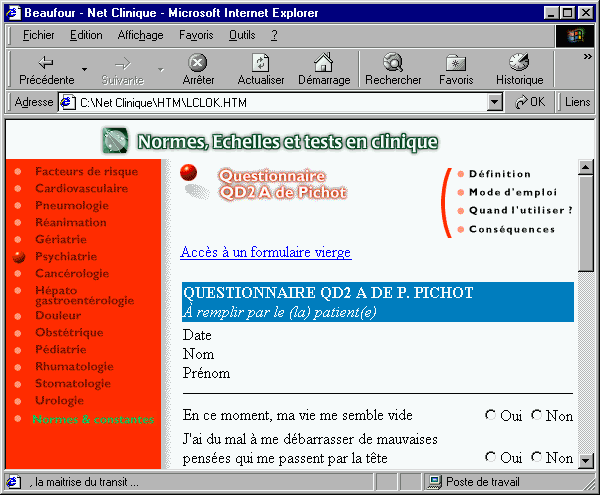This screenshot has width=600, height=495.
Task: Open the Favoris toolbar folder icon
Action: coord(456,69)
